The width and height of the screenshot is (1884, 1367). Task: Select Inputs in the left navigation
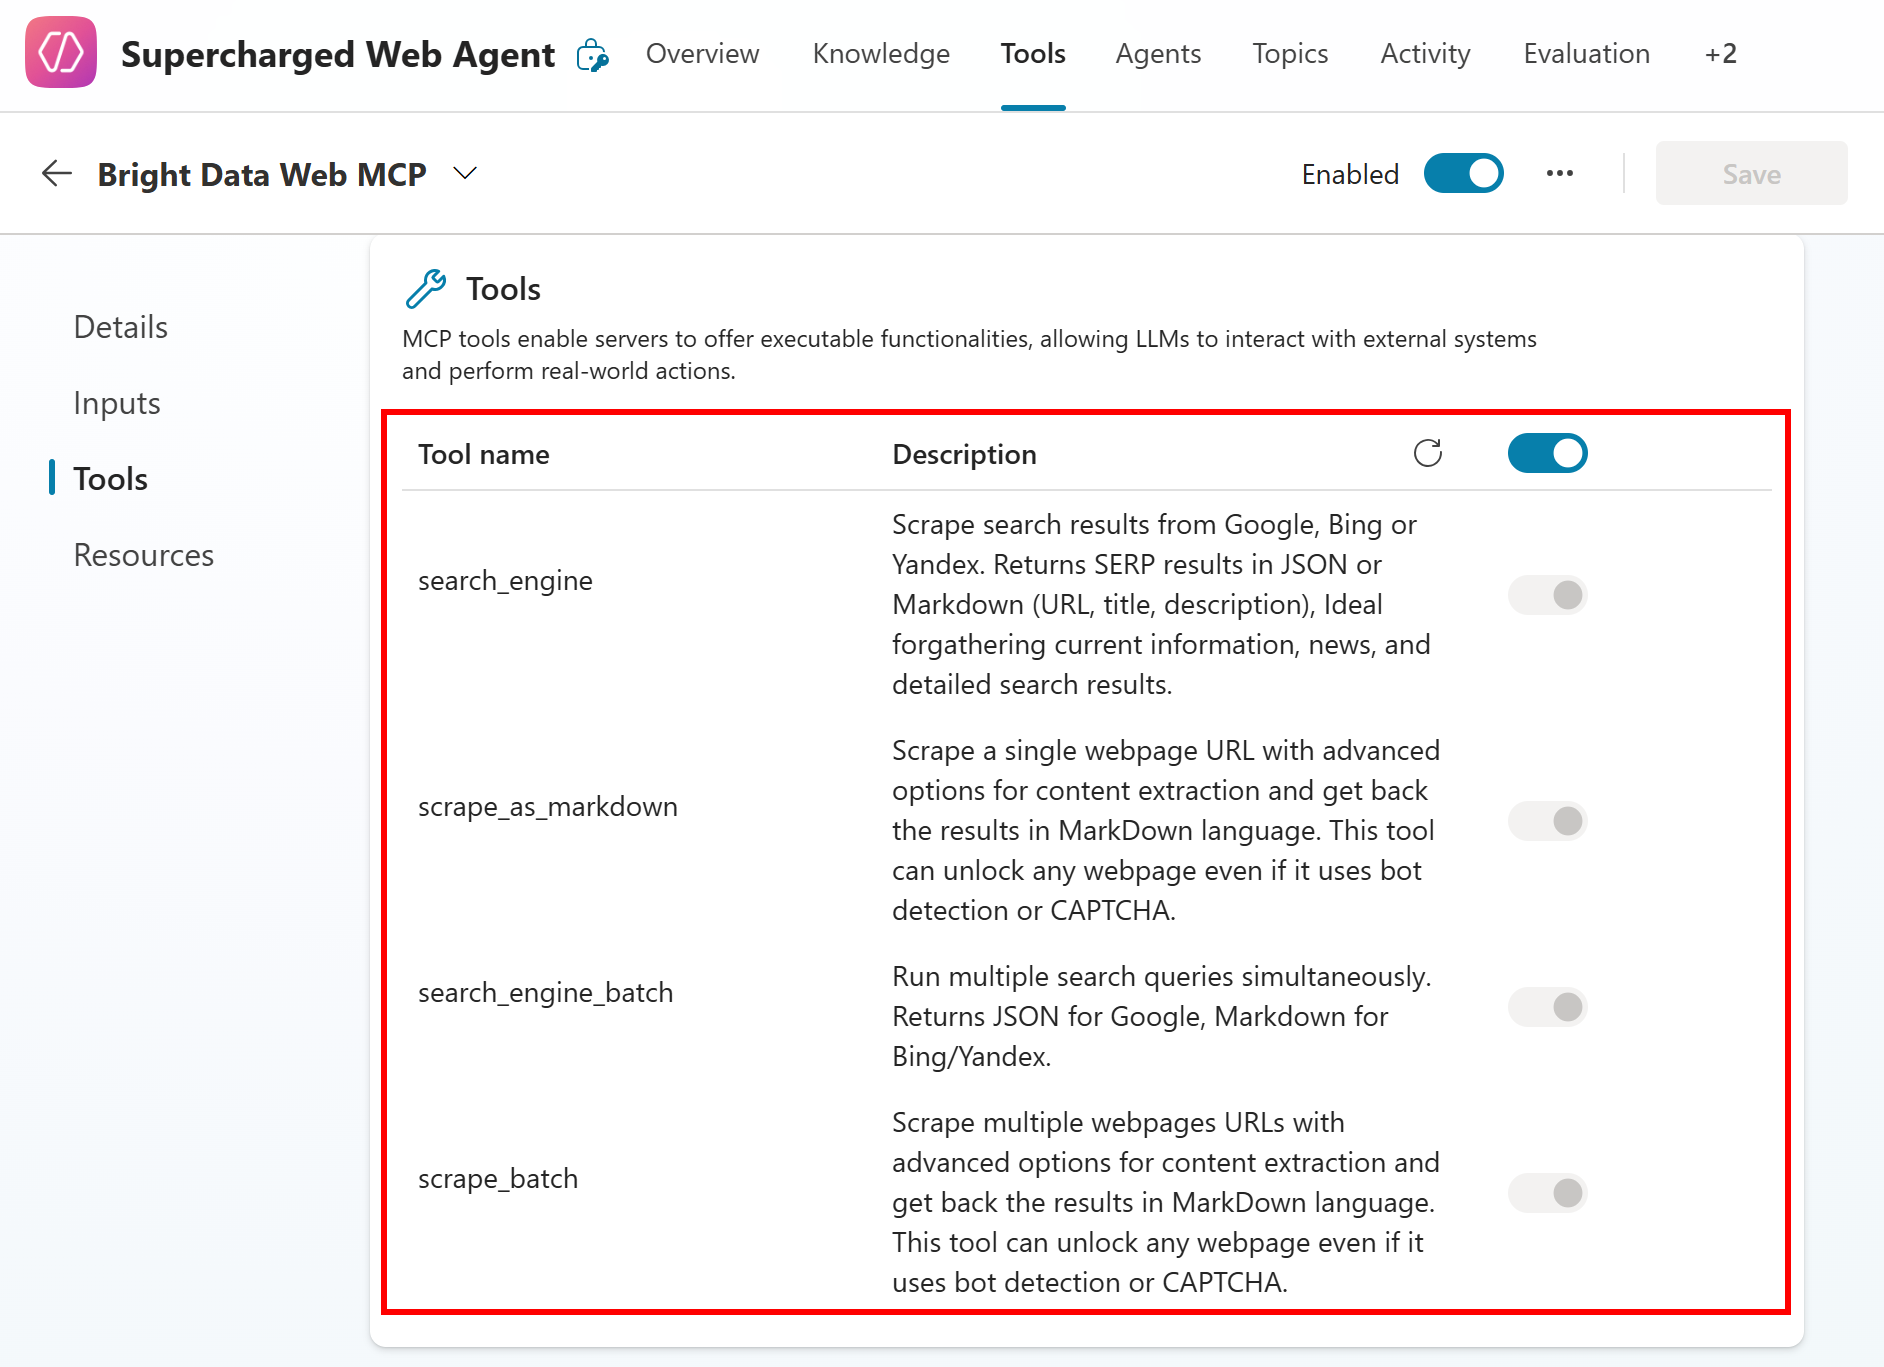(117, 403)
